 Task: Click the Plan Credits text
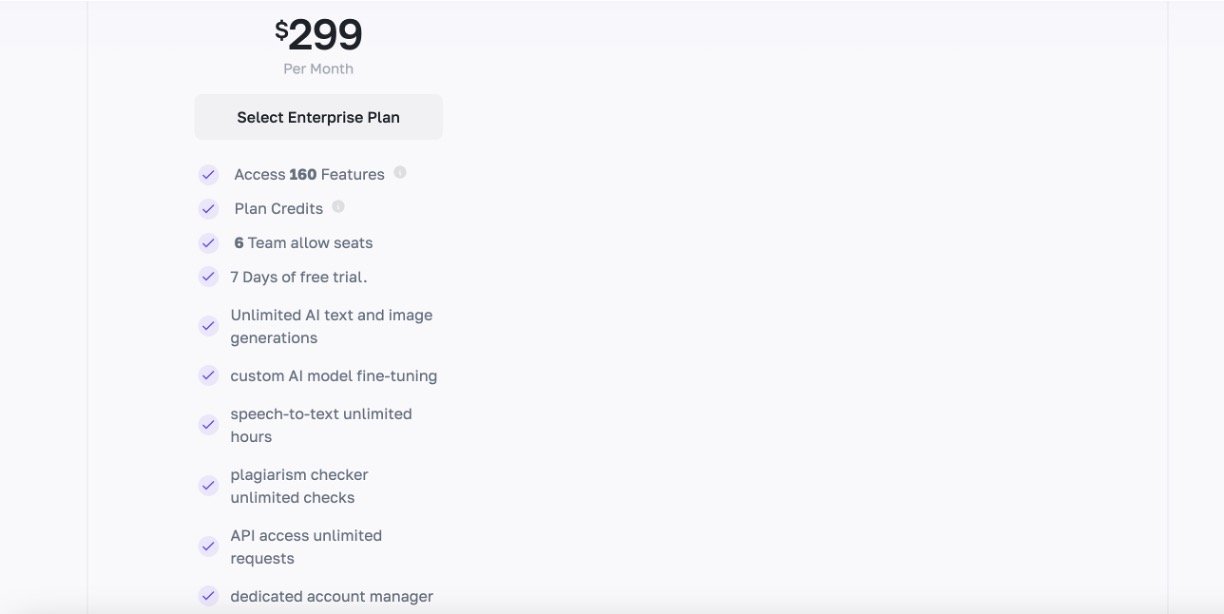[x=278, y=209]
